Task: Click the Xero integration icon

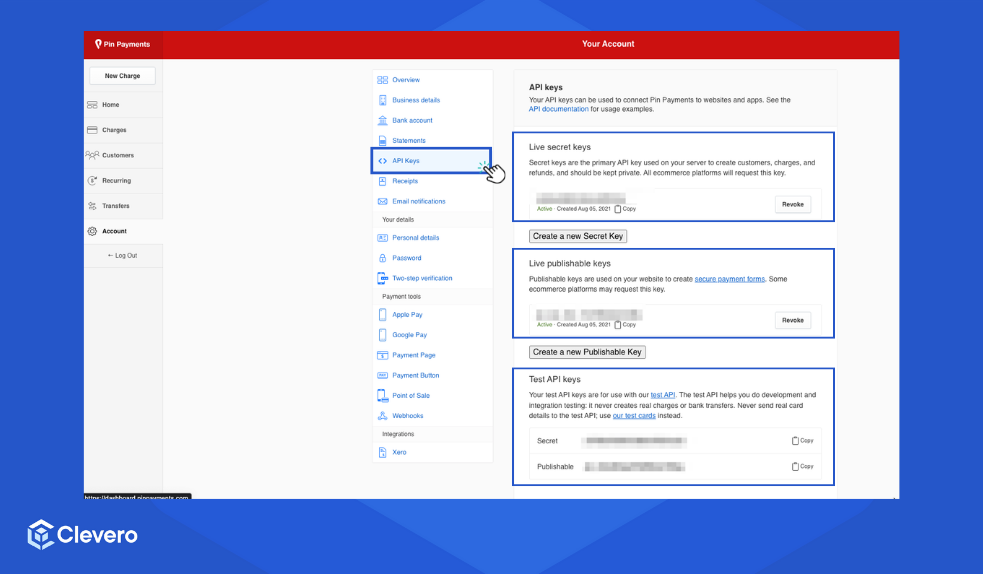Action: [382, 452]
